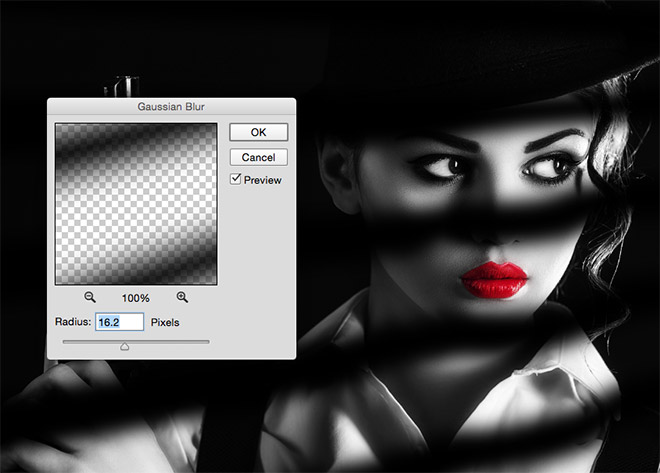Click the zoom in magnifier icon

[x=182, y=297]
